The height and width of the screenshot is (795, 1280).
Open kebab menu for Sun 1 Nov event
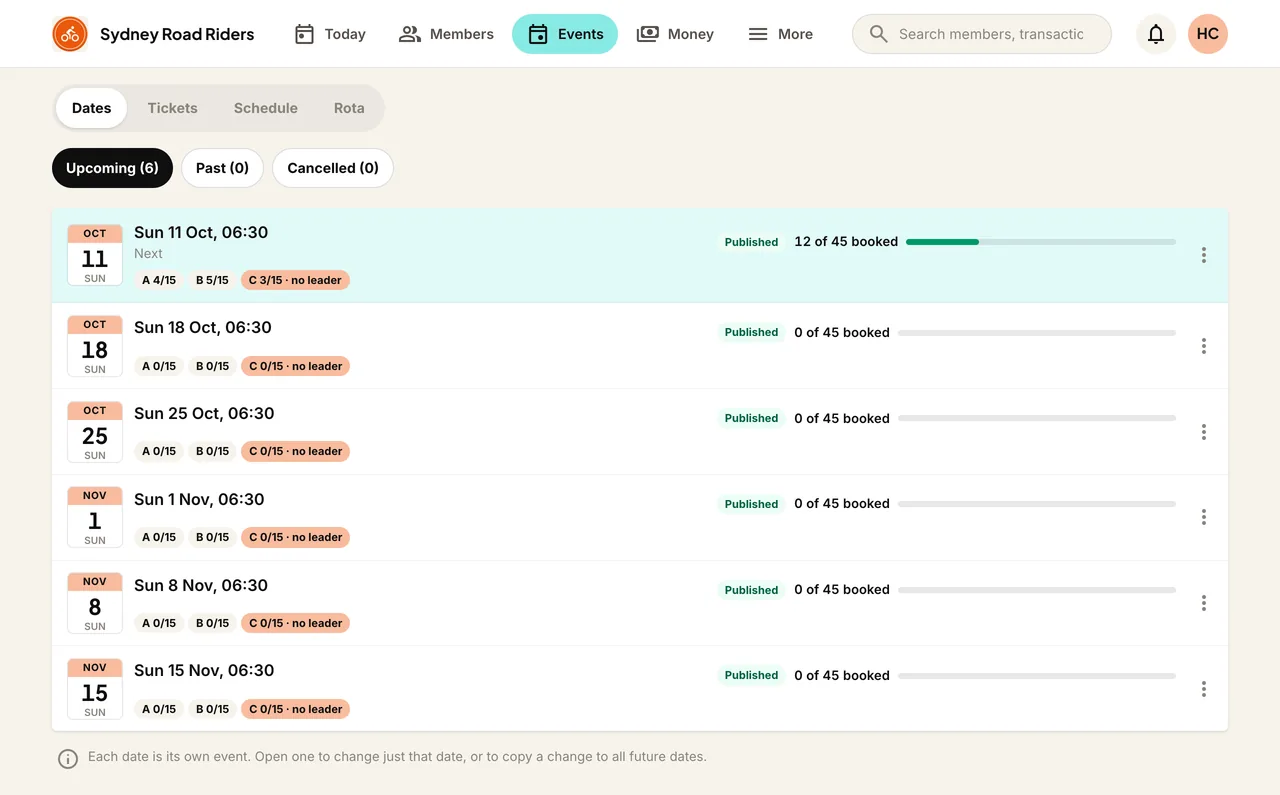1204,517
